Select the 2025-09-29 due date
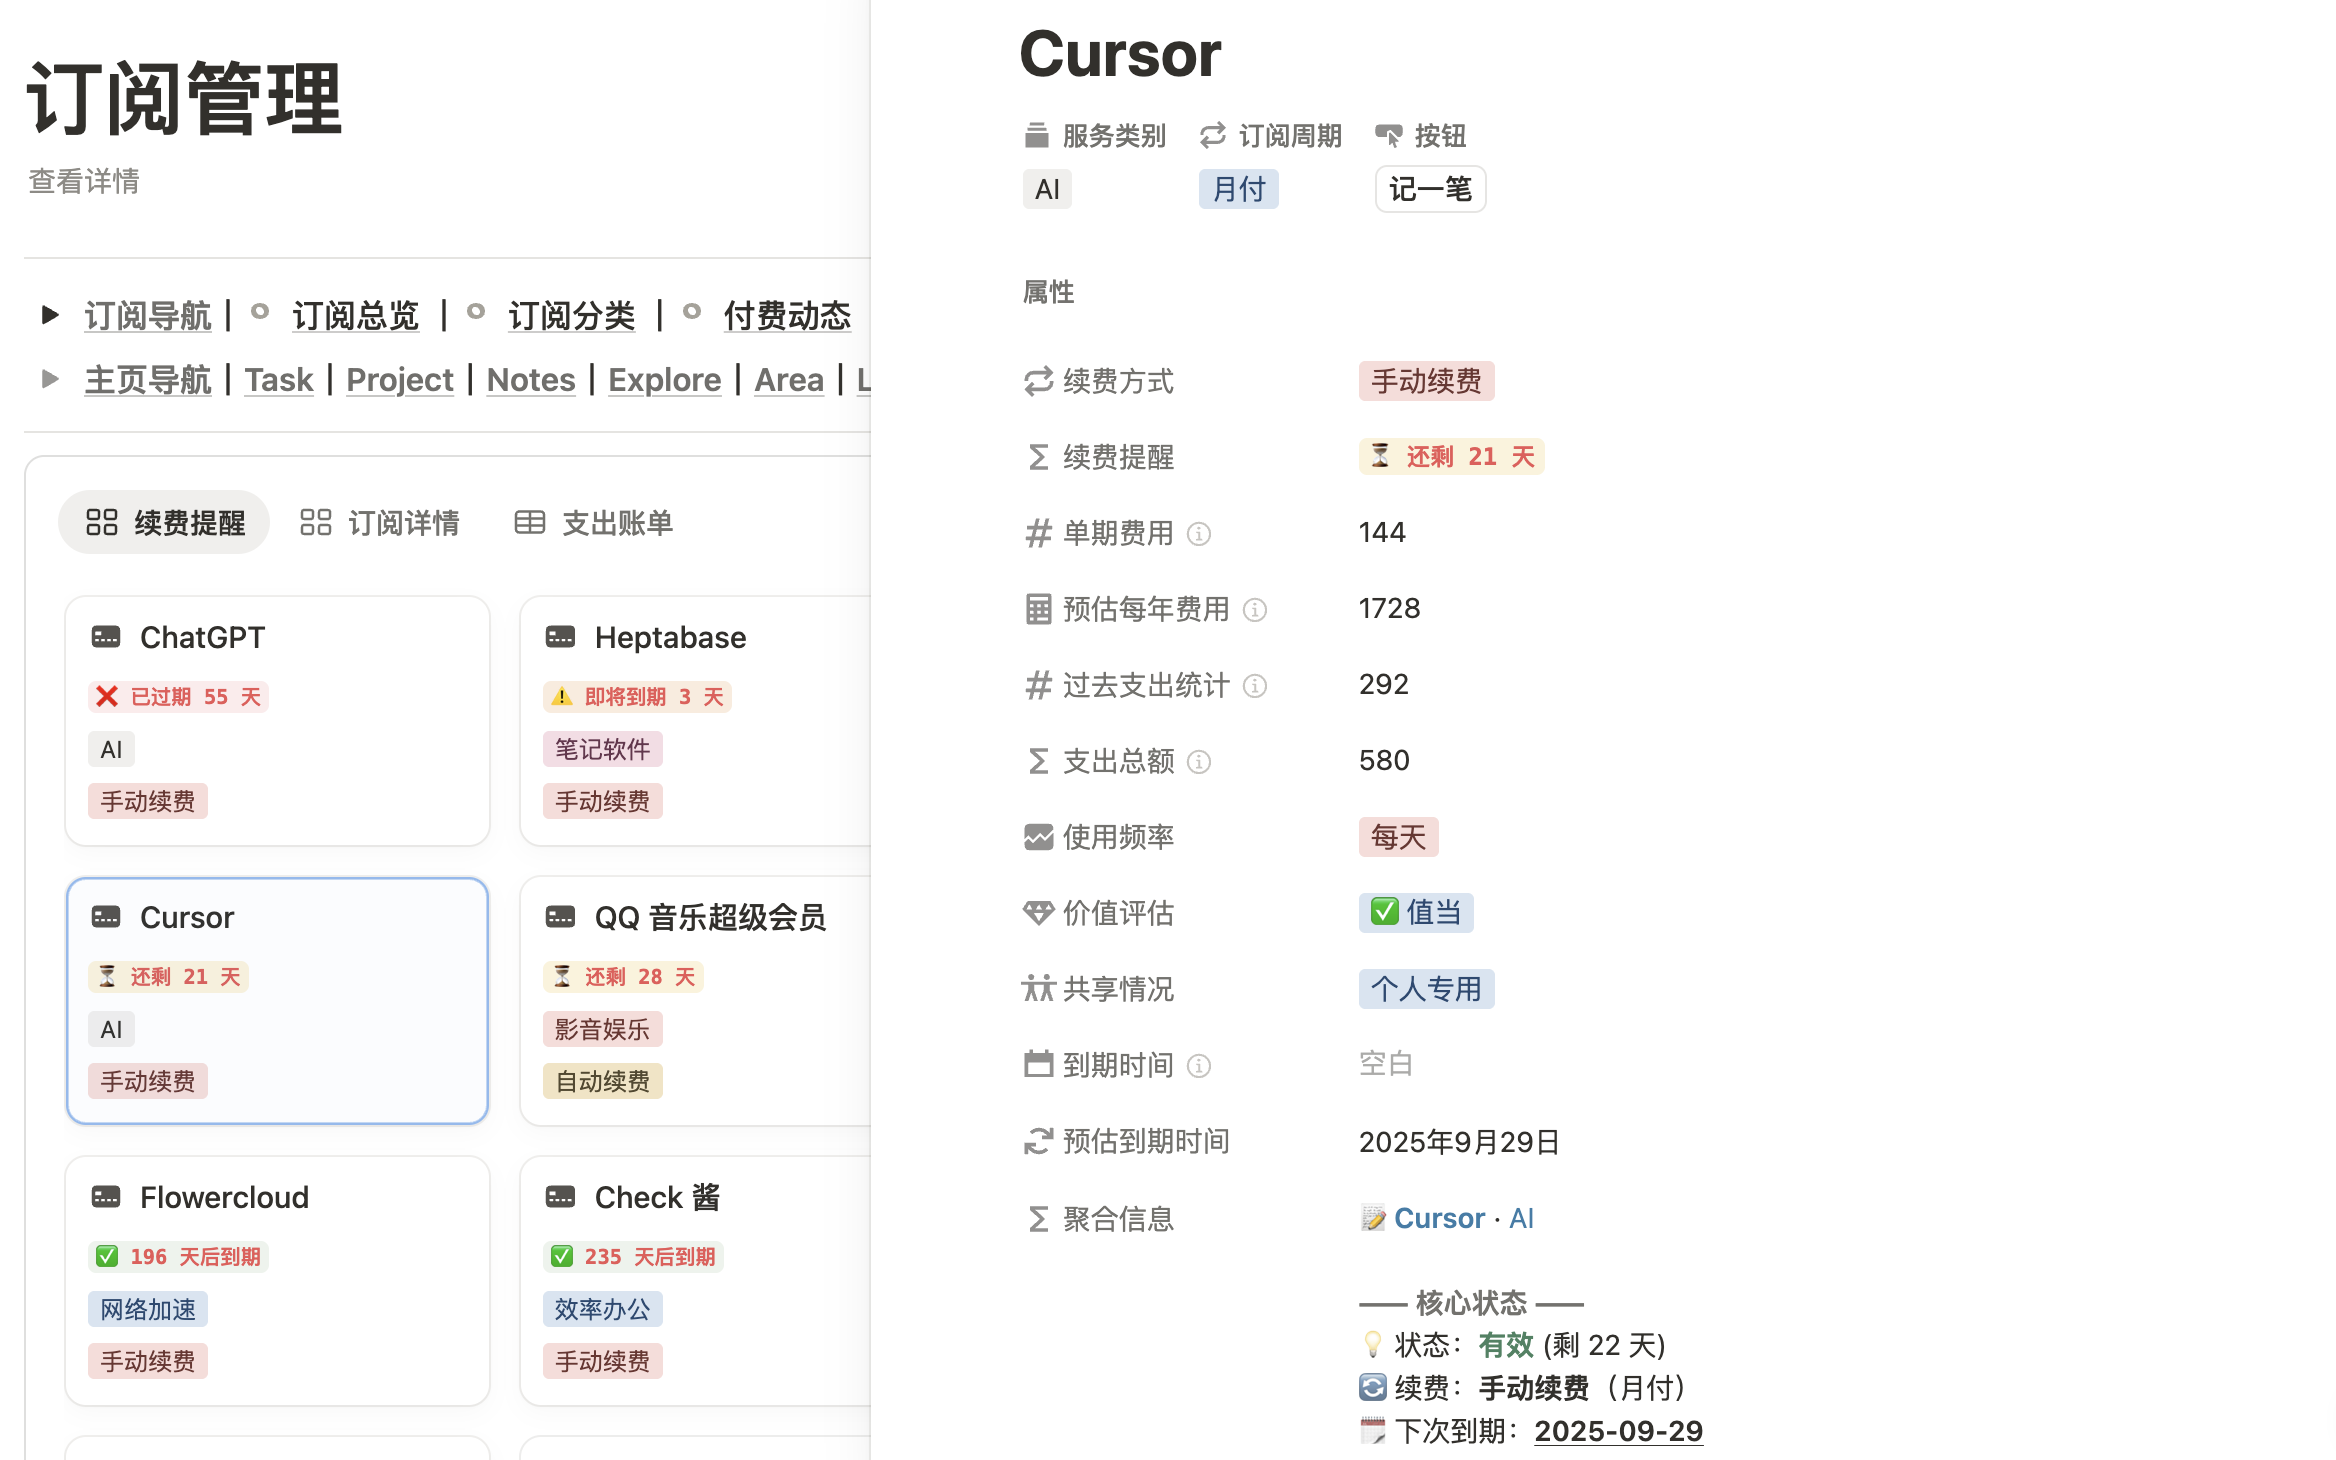 (x=1618, y=1431)
